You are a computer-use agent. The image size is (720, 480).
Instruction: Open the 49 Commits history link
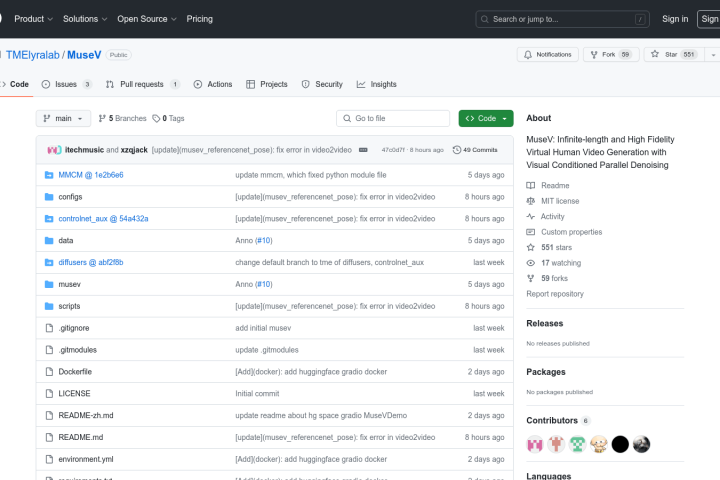pyautogui.click(x=475, y=149)
